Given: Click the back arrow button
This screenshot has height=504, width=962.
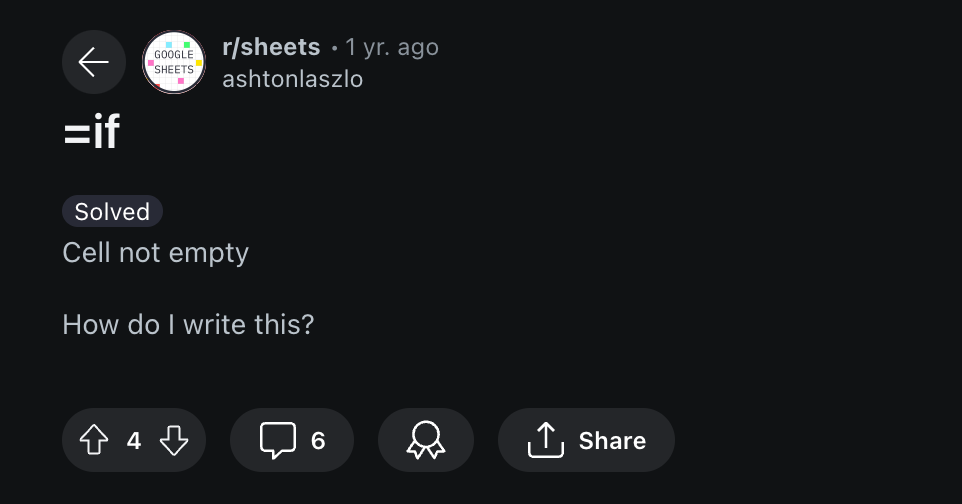Looking at the screenshot, I should [x=93, y=62].
